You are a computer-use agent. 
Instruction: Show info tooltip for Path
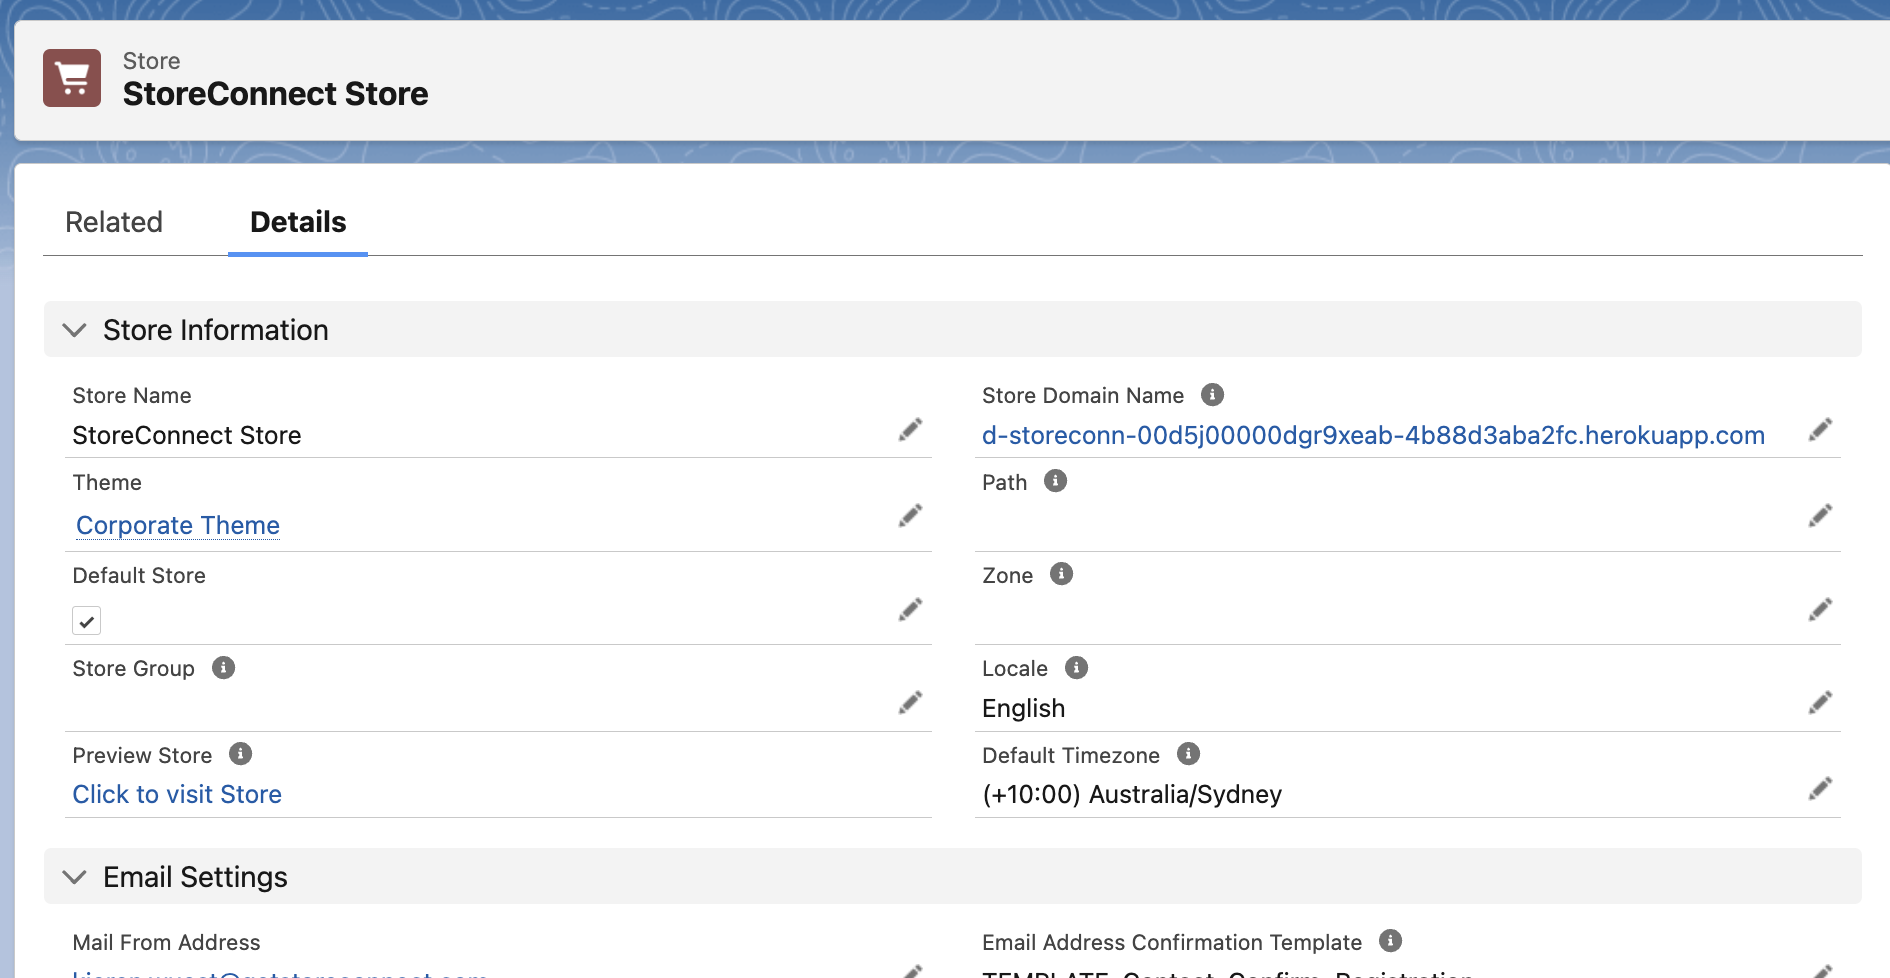pyautogui.click(x=1055, y=481)
